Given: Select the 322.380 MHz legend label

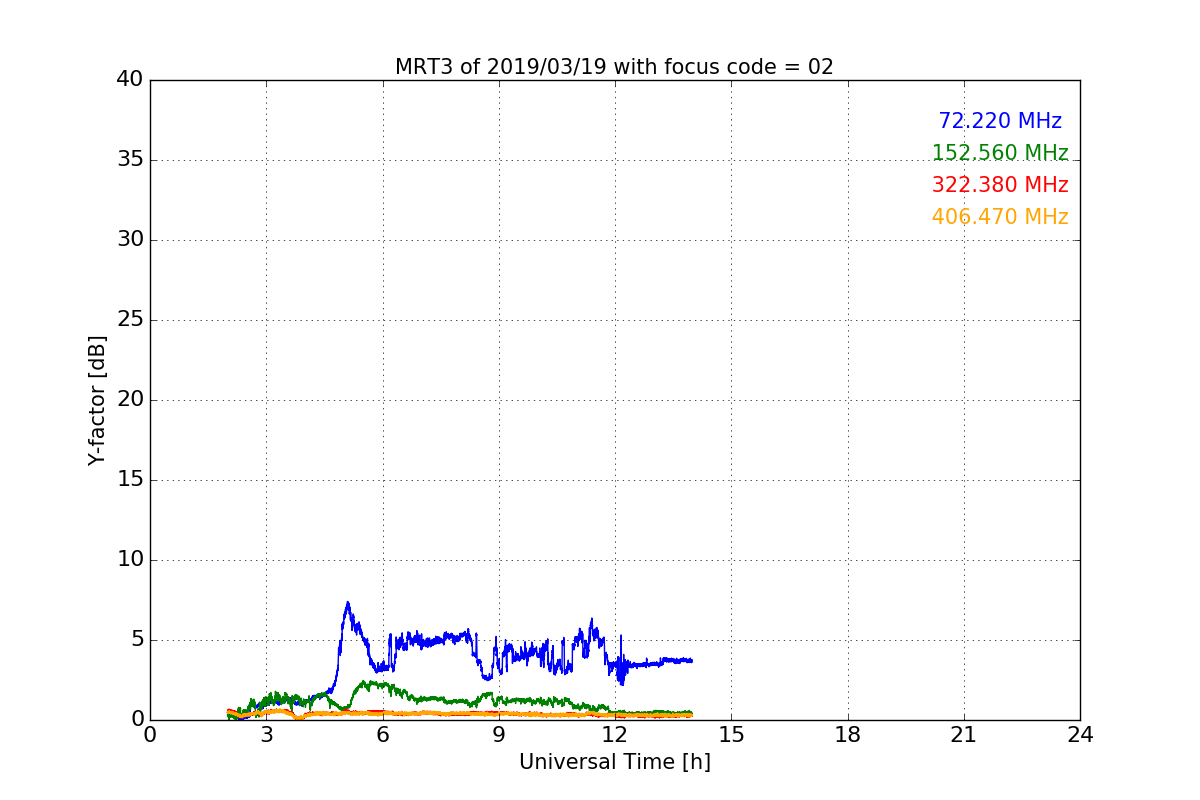Looking at the screenshot, I should (x=1000, y=185).
